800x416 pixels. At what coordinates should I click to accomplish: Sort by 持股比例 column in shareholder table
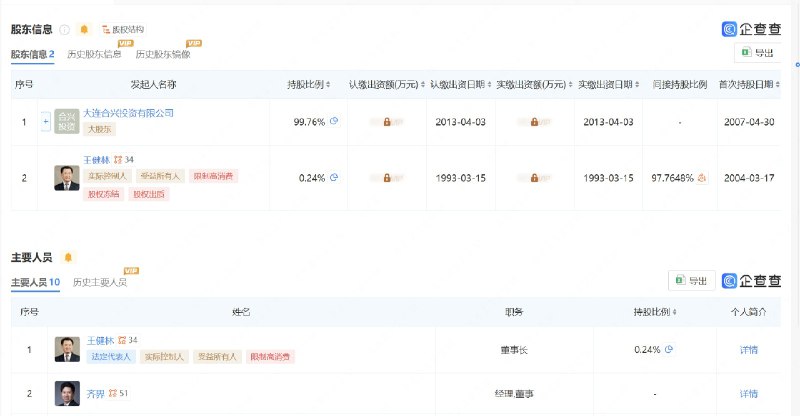pos(309,85)
